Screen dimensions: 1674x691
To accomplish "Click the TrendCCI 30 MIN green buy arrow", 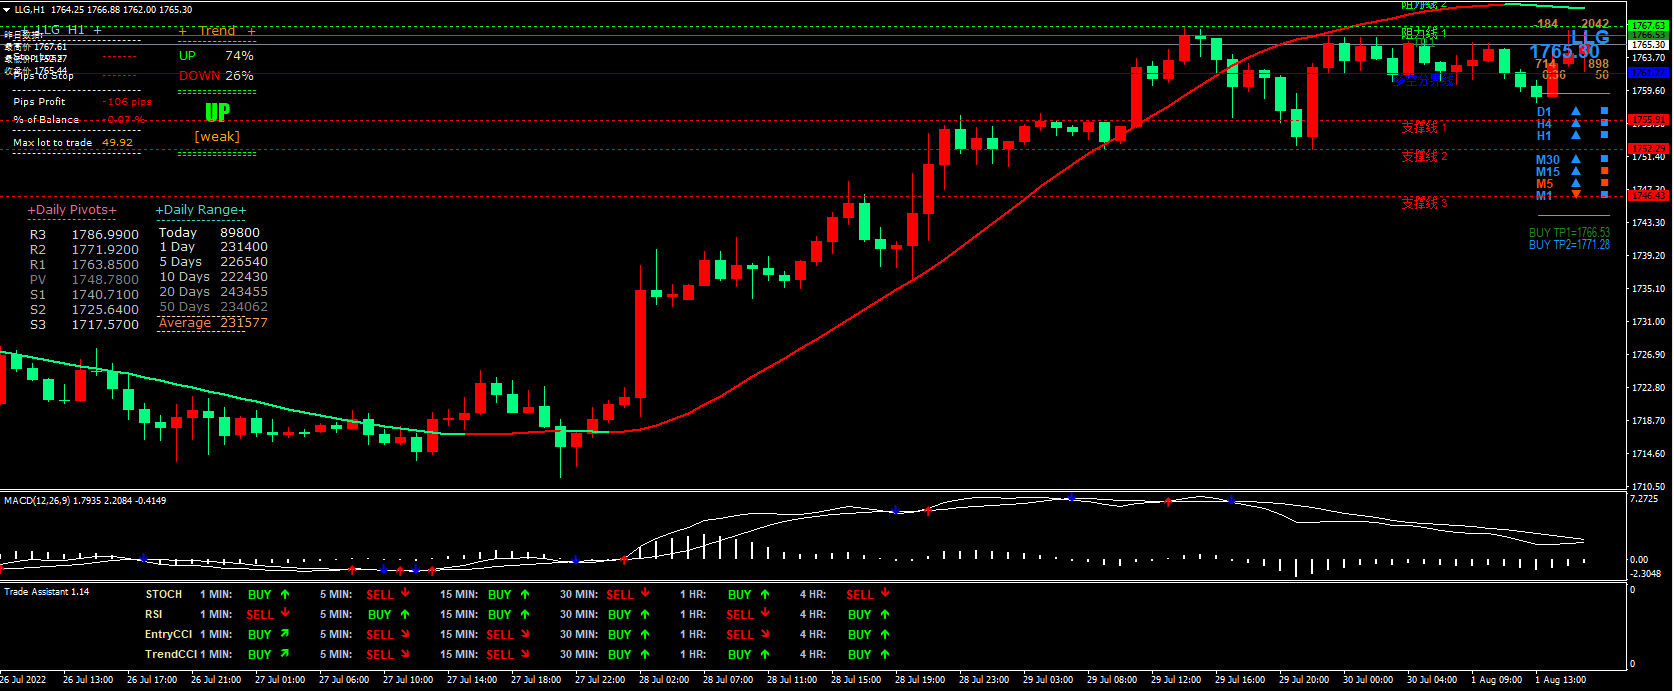I will pyautogui.click(x=645, y=654).
